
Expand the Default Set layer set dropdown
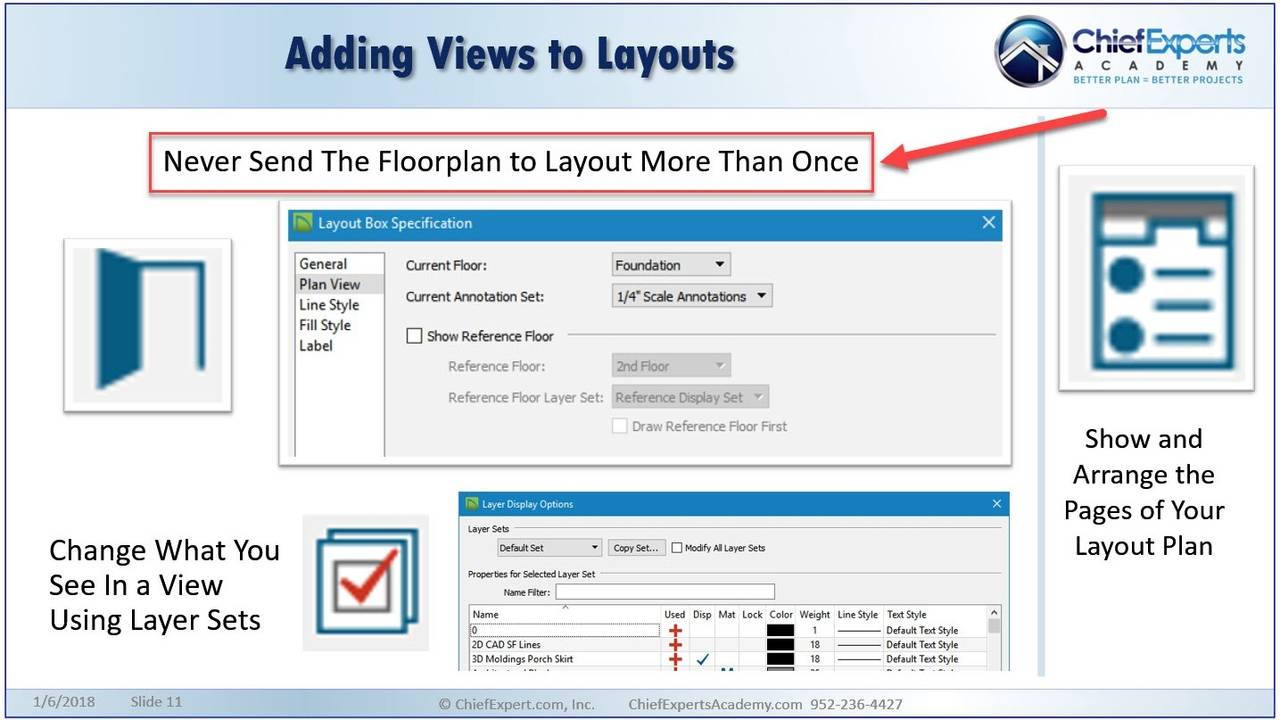(x=550, y=548)
